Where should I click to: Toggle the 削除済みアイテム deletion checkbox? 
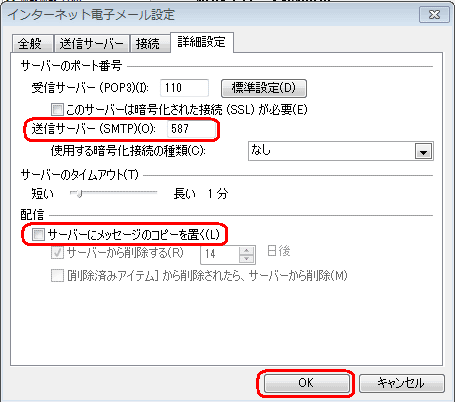[x=57, y=276]
